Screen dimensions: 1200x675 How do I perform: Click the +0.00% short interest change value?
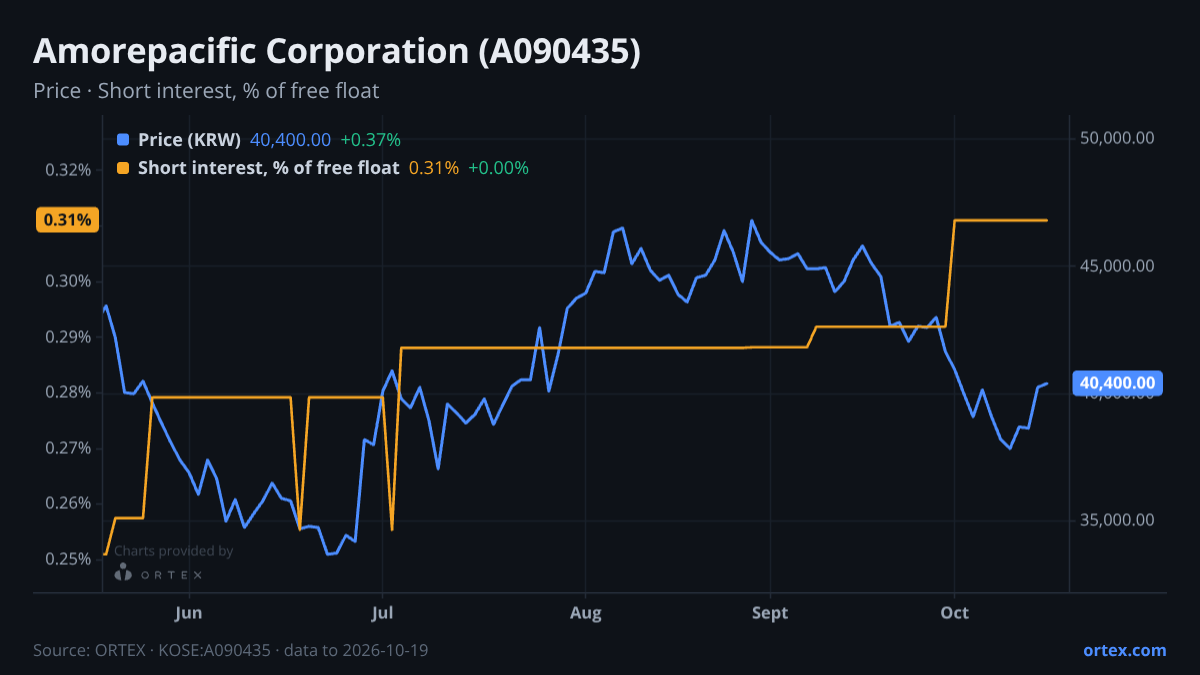498,168
